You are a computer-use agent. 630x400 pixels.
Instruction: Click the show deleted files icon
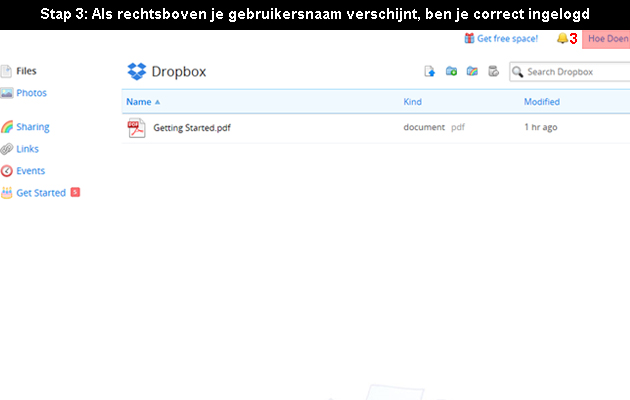click(x=493, y=71)
